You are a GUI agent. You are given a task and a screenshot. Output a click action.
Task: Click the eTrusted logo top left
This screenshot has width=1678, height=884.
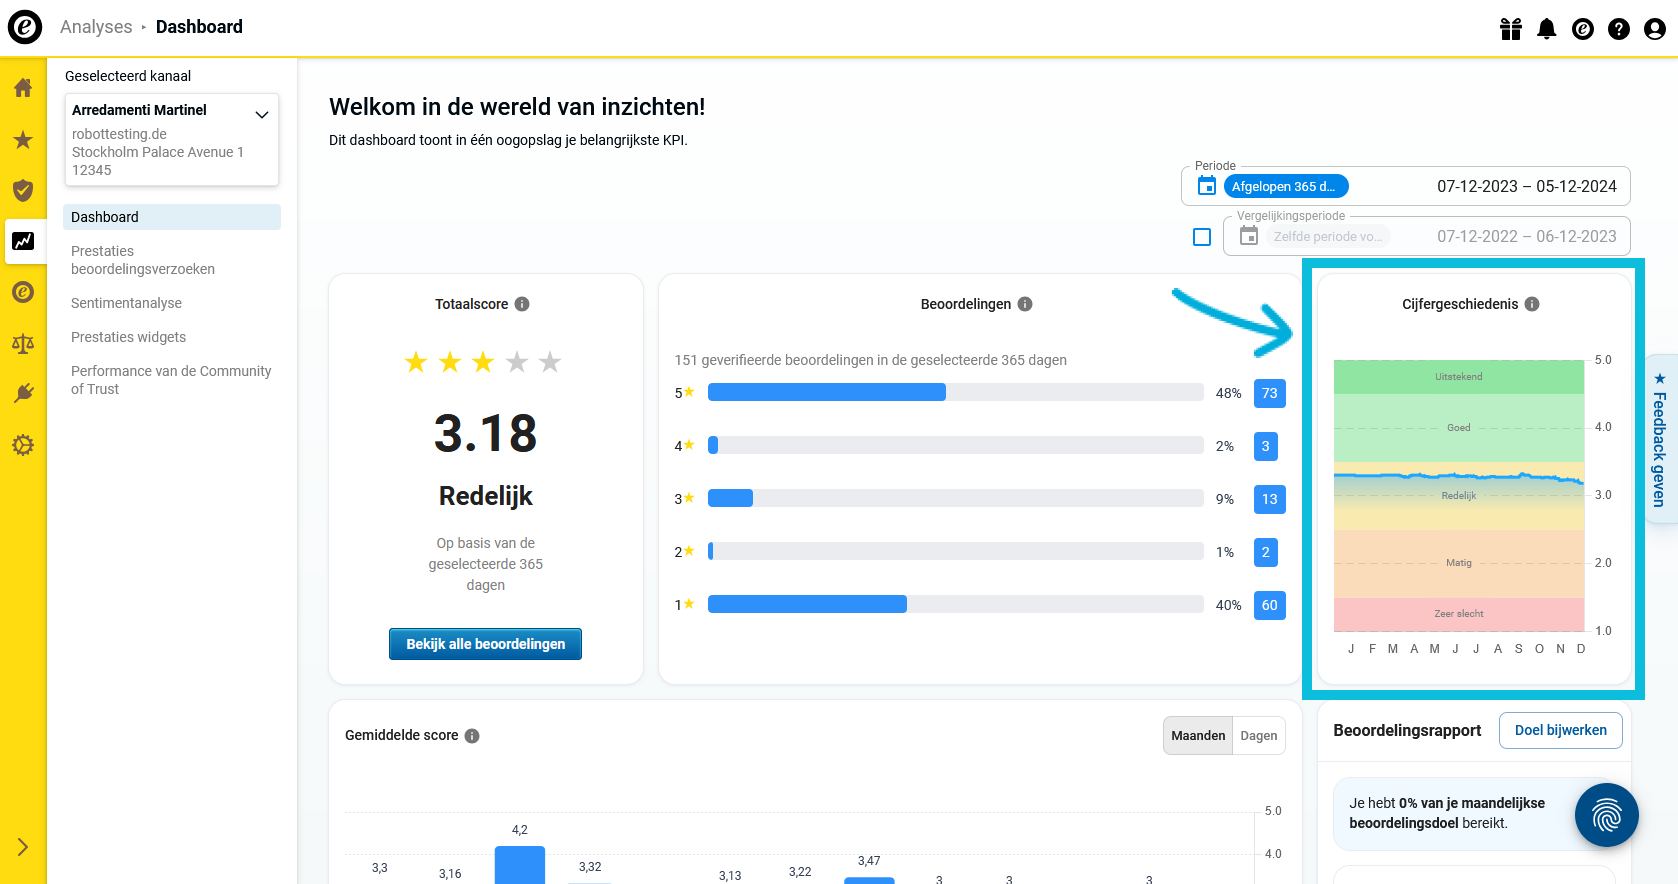[25, 27]
